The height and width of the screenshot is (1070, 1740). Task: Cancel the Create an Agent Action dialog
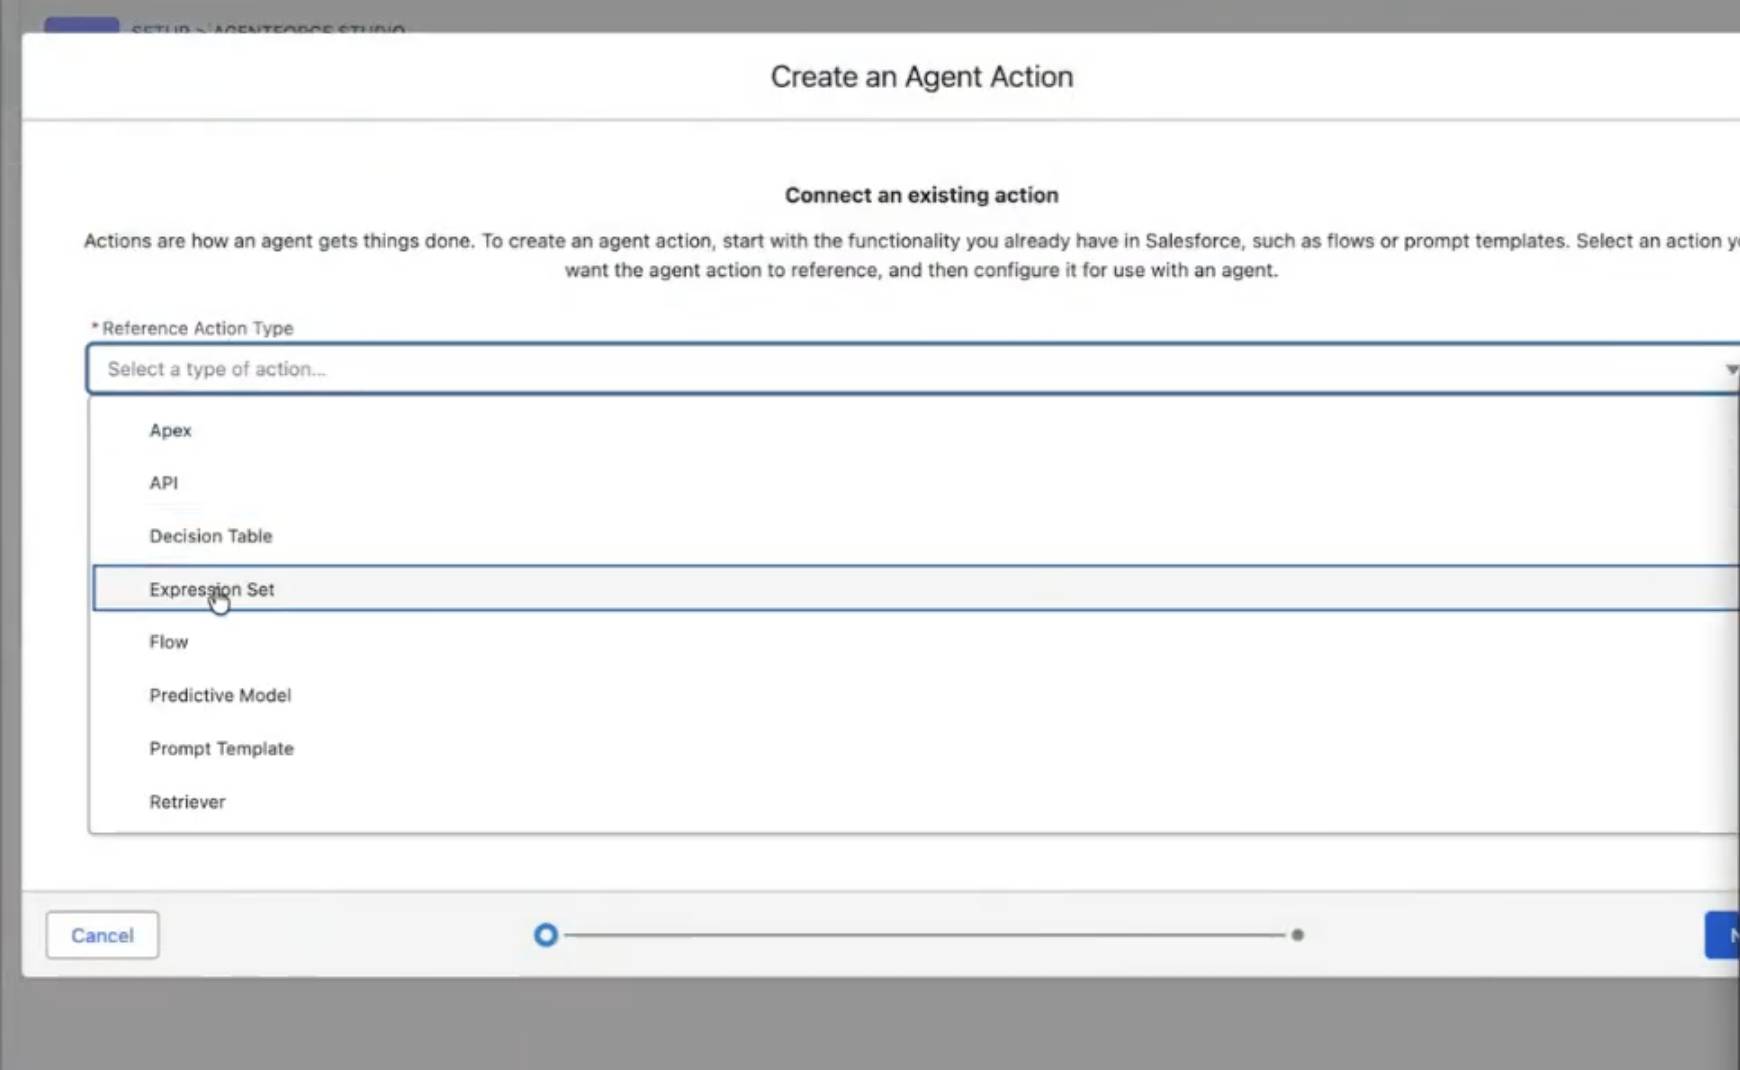coord(102,935)
